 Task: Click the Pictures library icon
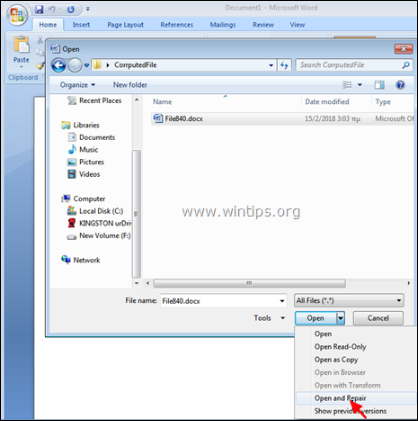(72, 162)
